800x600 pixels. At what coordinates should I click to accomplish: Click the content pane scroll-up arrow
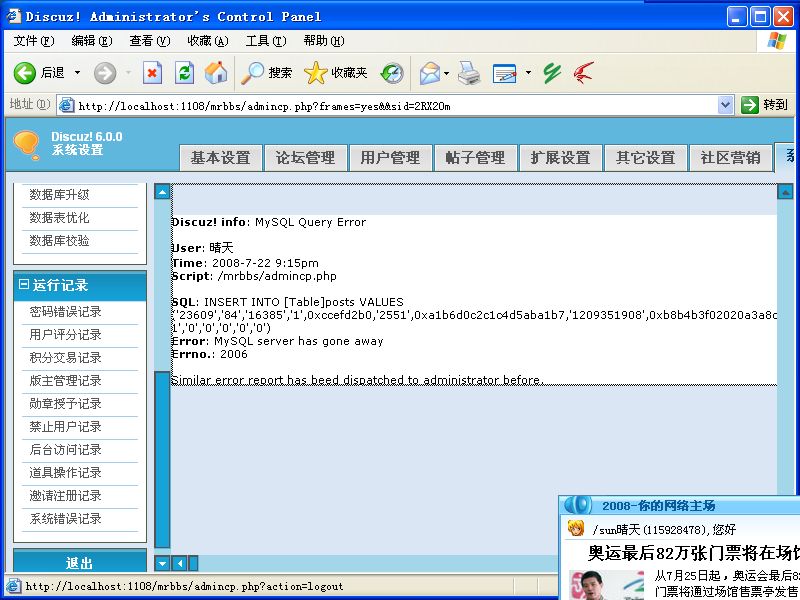point(785,192)
